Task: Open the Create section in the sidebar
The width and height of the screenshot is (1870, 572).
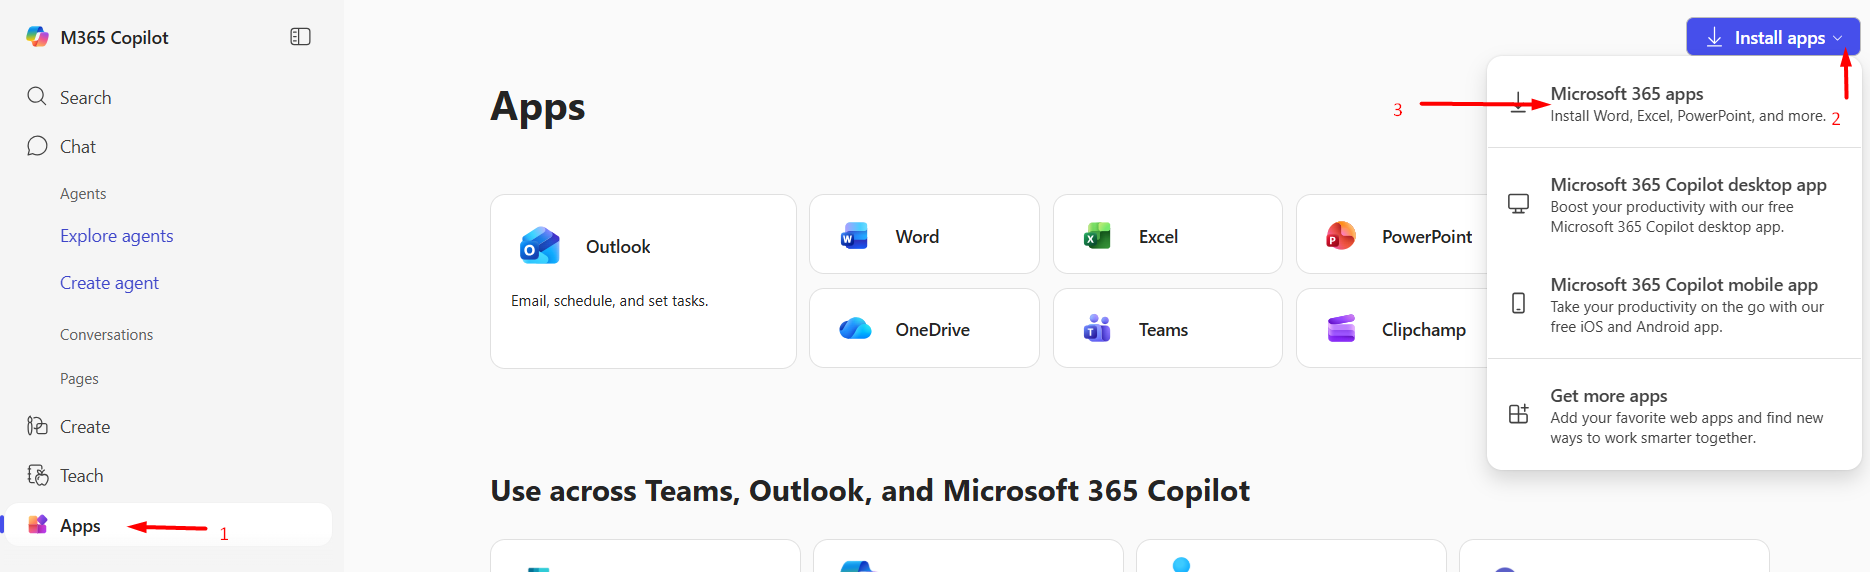Action: click(84, 427)
